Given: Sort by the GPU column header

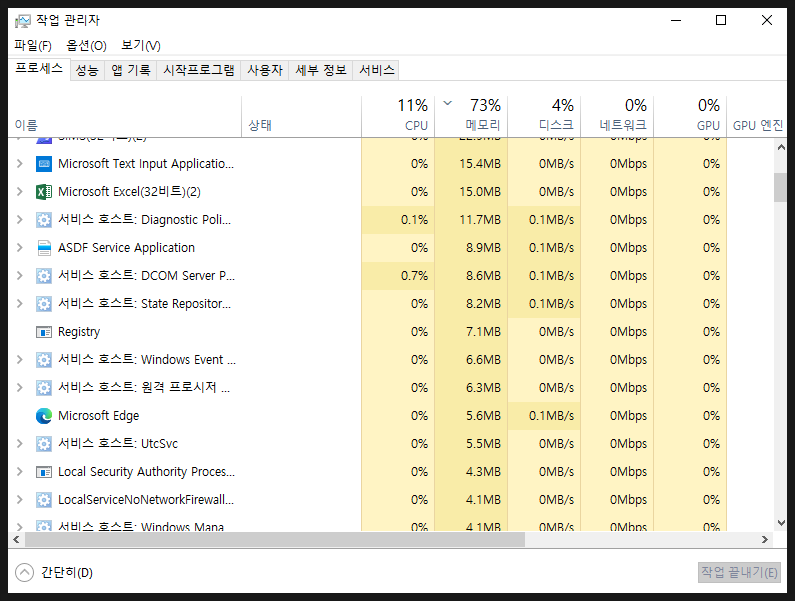Looking at the screenshot, I should [x=690, y=117].
